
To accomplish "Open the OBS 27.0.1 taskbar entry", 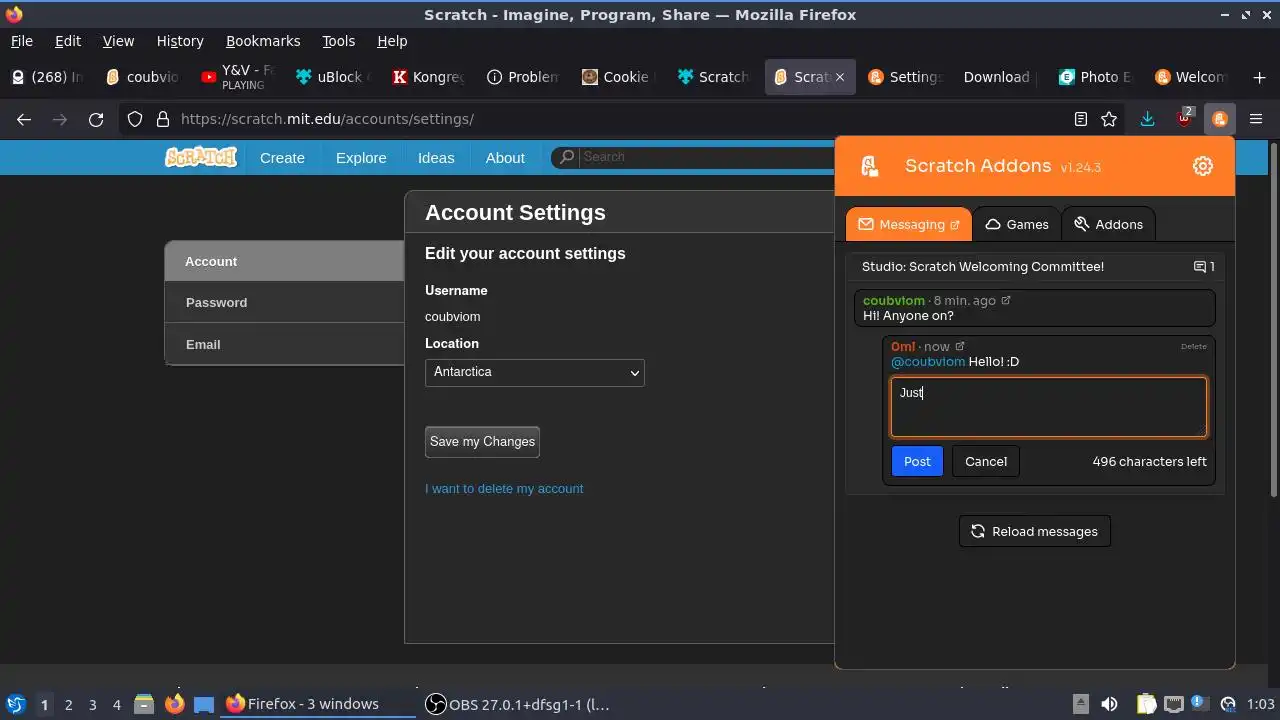I will pos(518,705).
